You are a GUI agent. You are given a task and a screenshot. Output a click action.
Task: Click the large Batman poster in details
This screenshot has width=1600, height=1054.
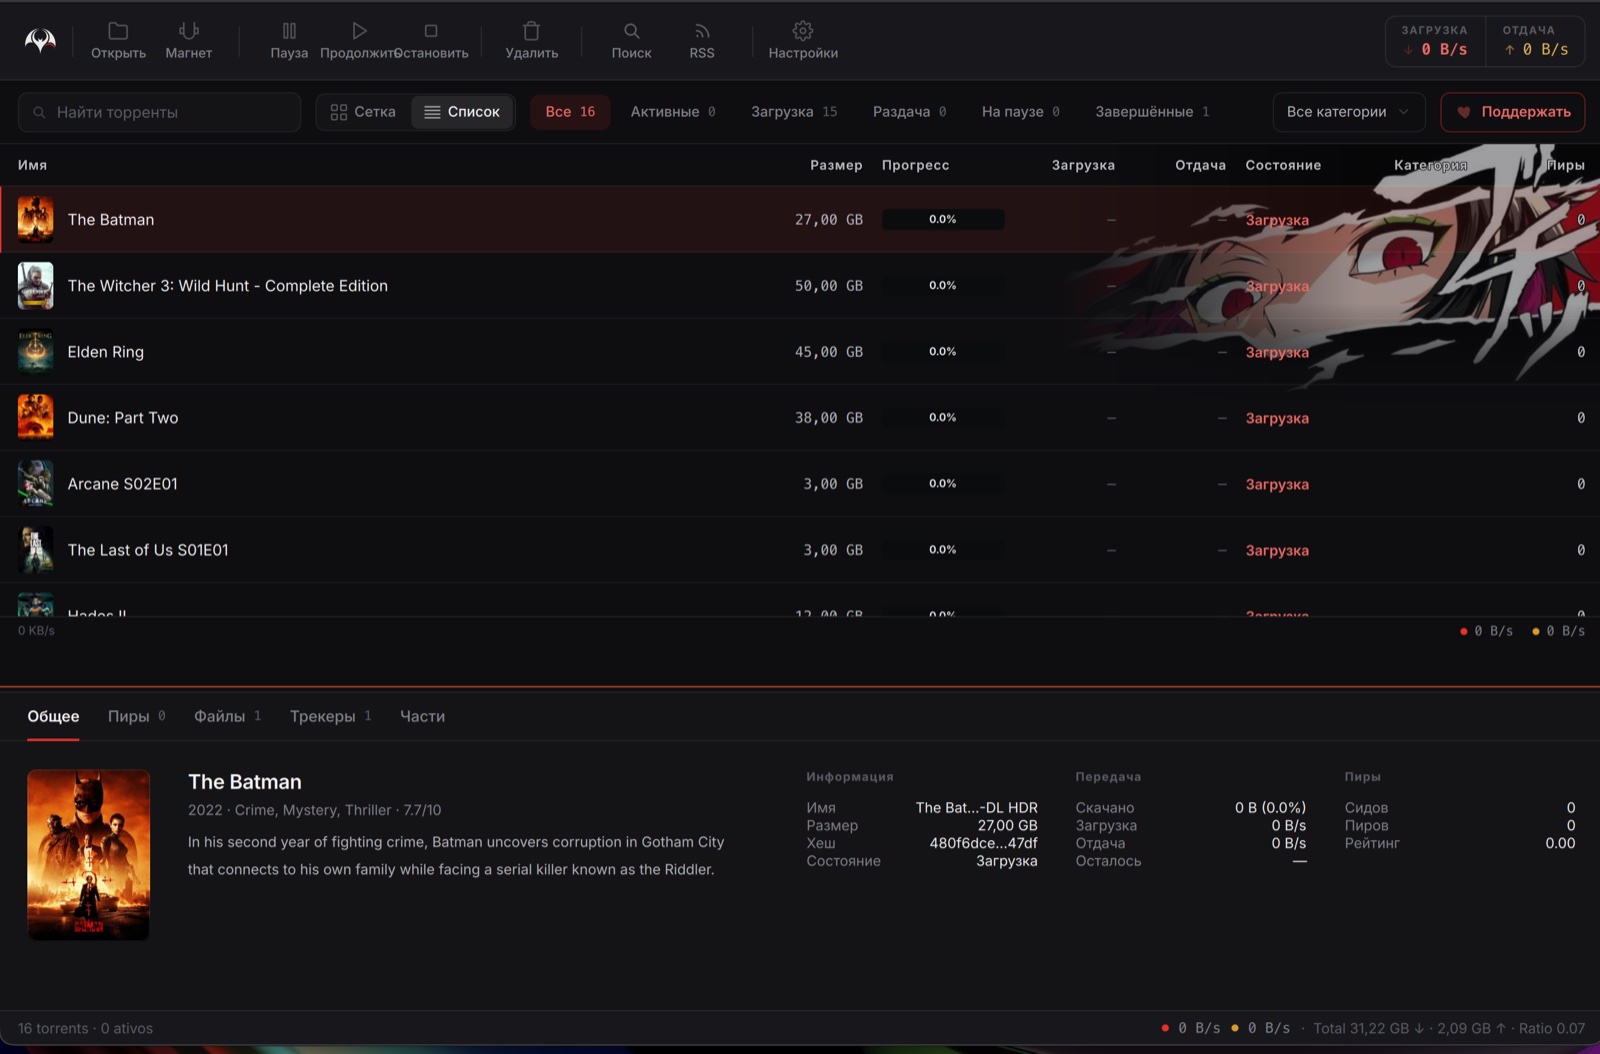click(x=88, y=855)
